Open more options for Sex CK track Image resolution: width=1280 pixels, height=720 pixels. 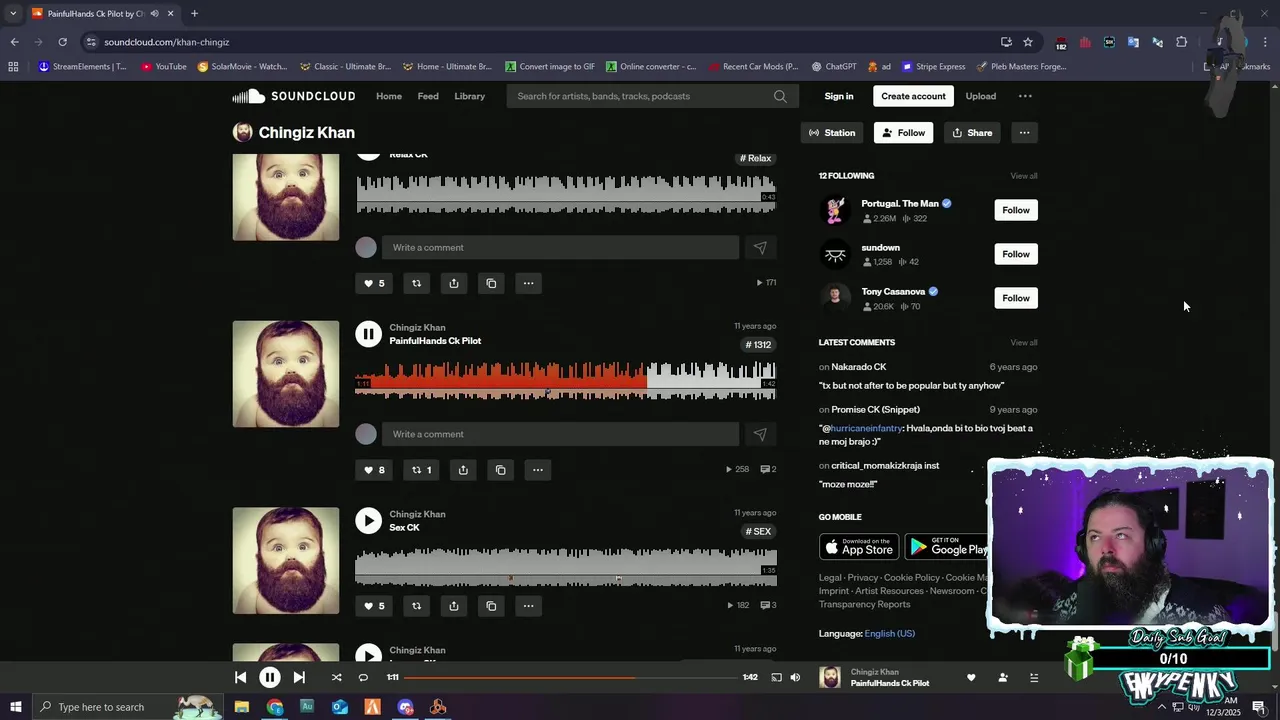[528, 606]
